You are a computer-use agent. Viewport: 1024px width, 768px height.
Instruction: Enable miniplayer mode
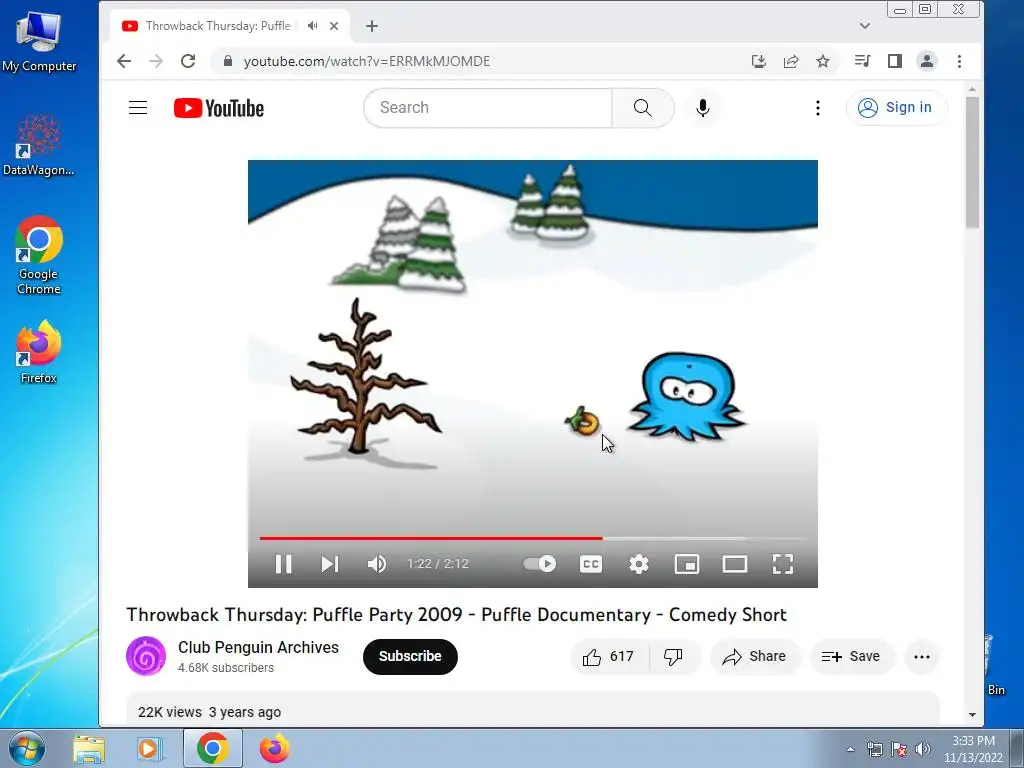(x=686, y=564)
